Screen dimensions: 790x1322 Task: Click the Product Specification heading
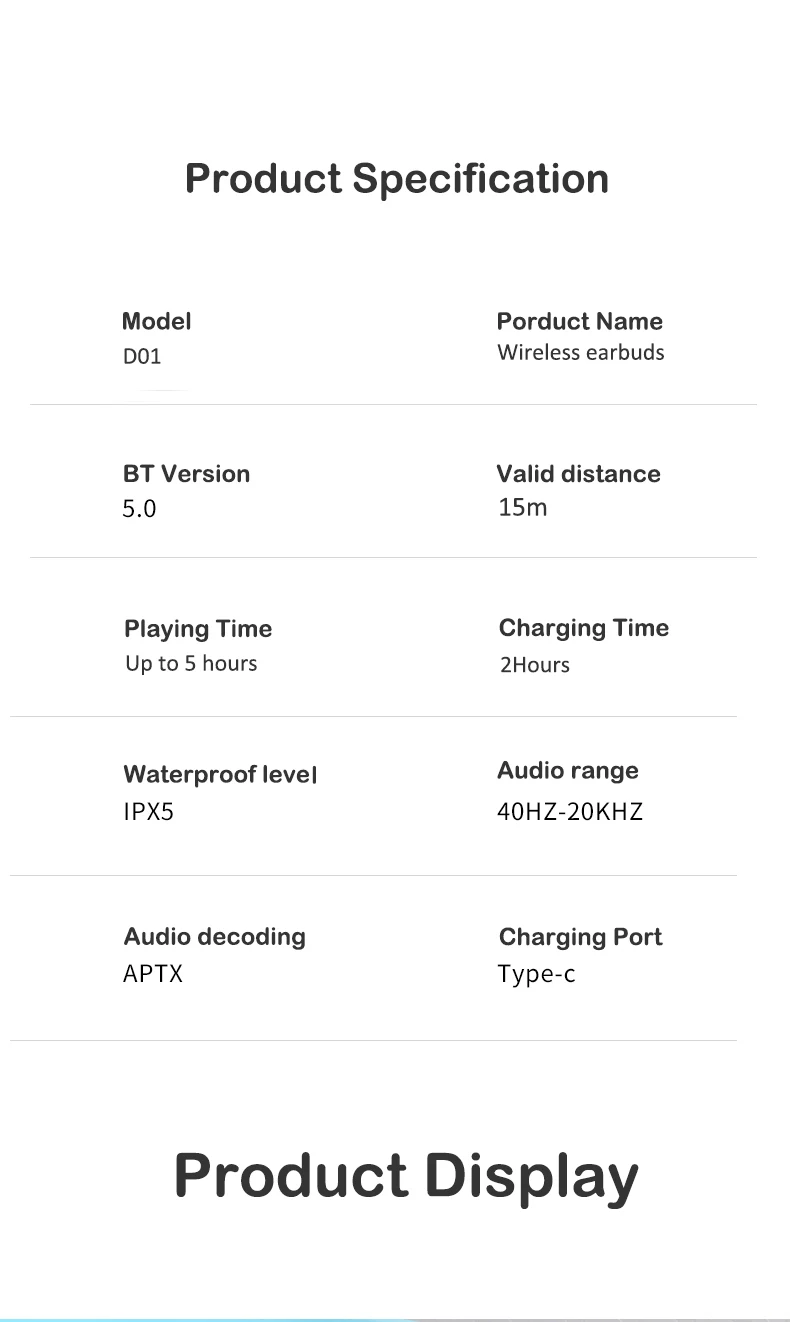tap(396, 179)
